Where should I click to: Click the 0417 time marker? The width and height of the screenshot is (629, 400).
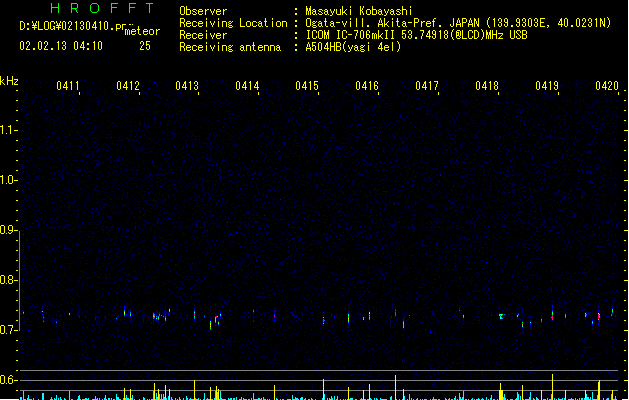pyautogui.click(x=427, y=86)
